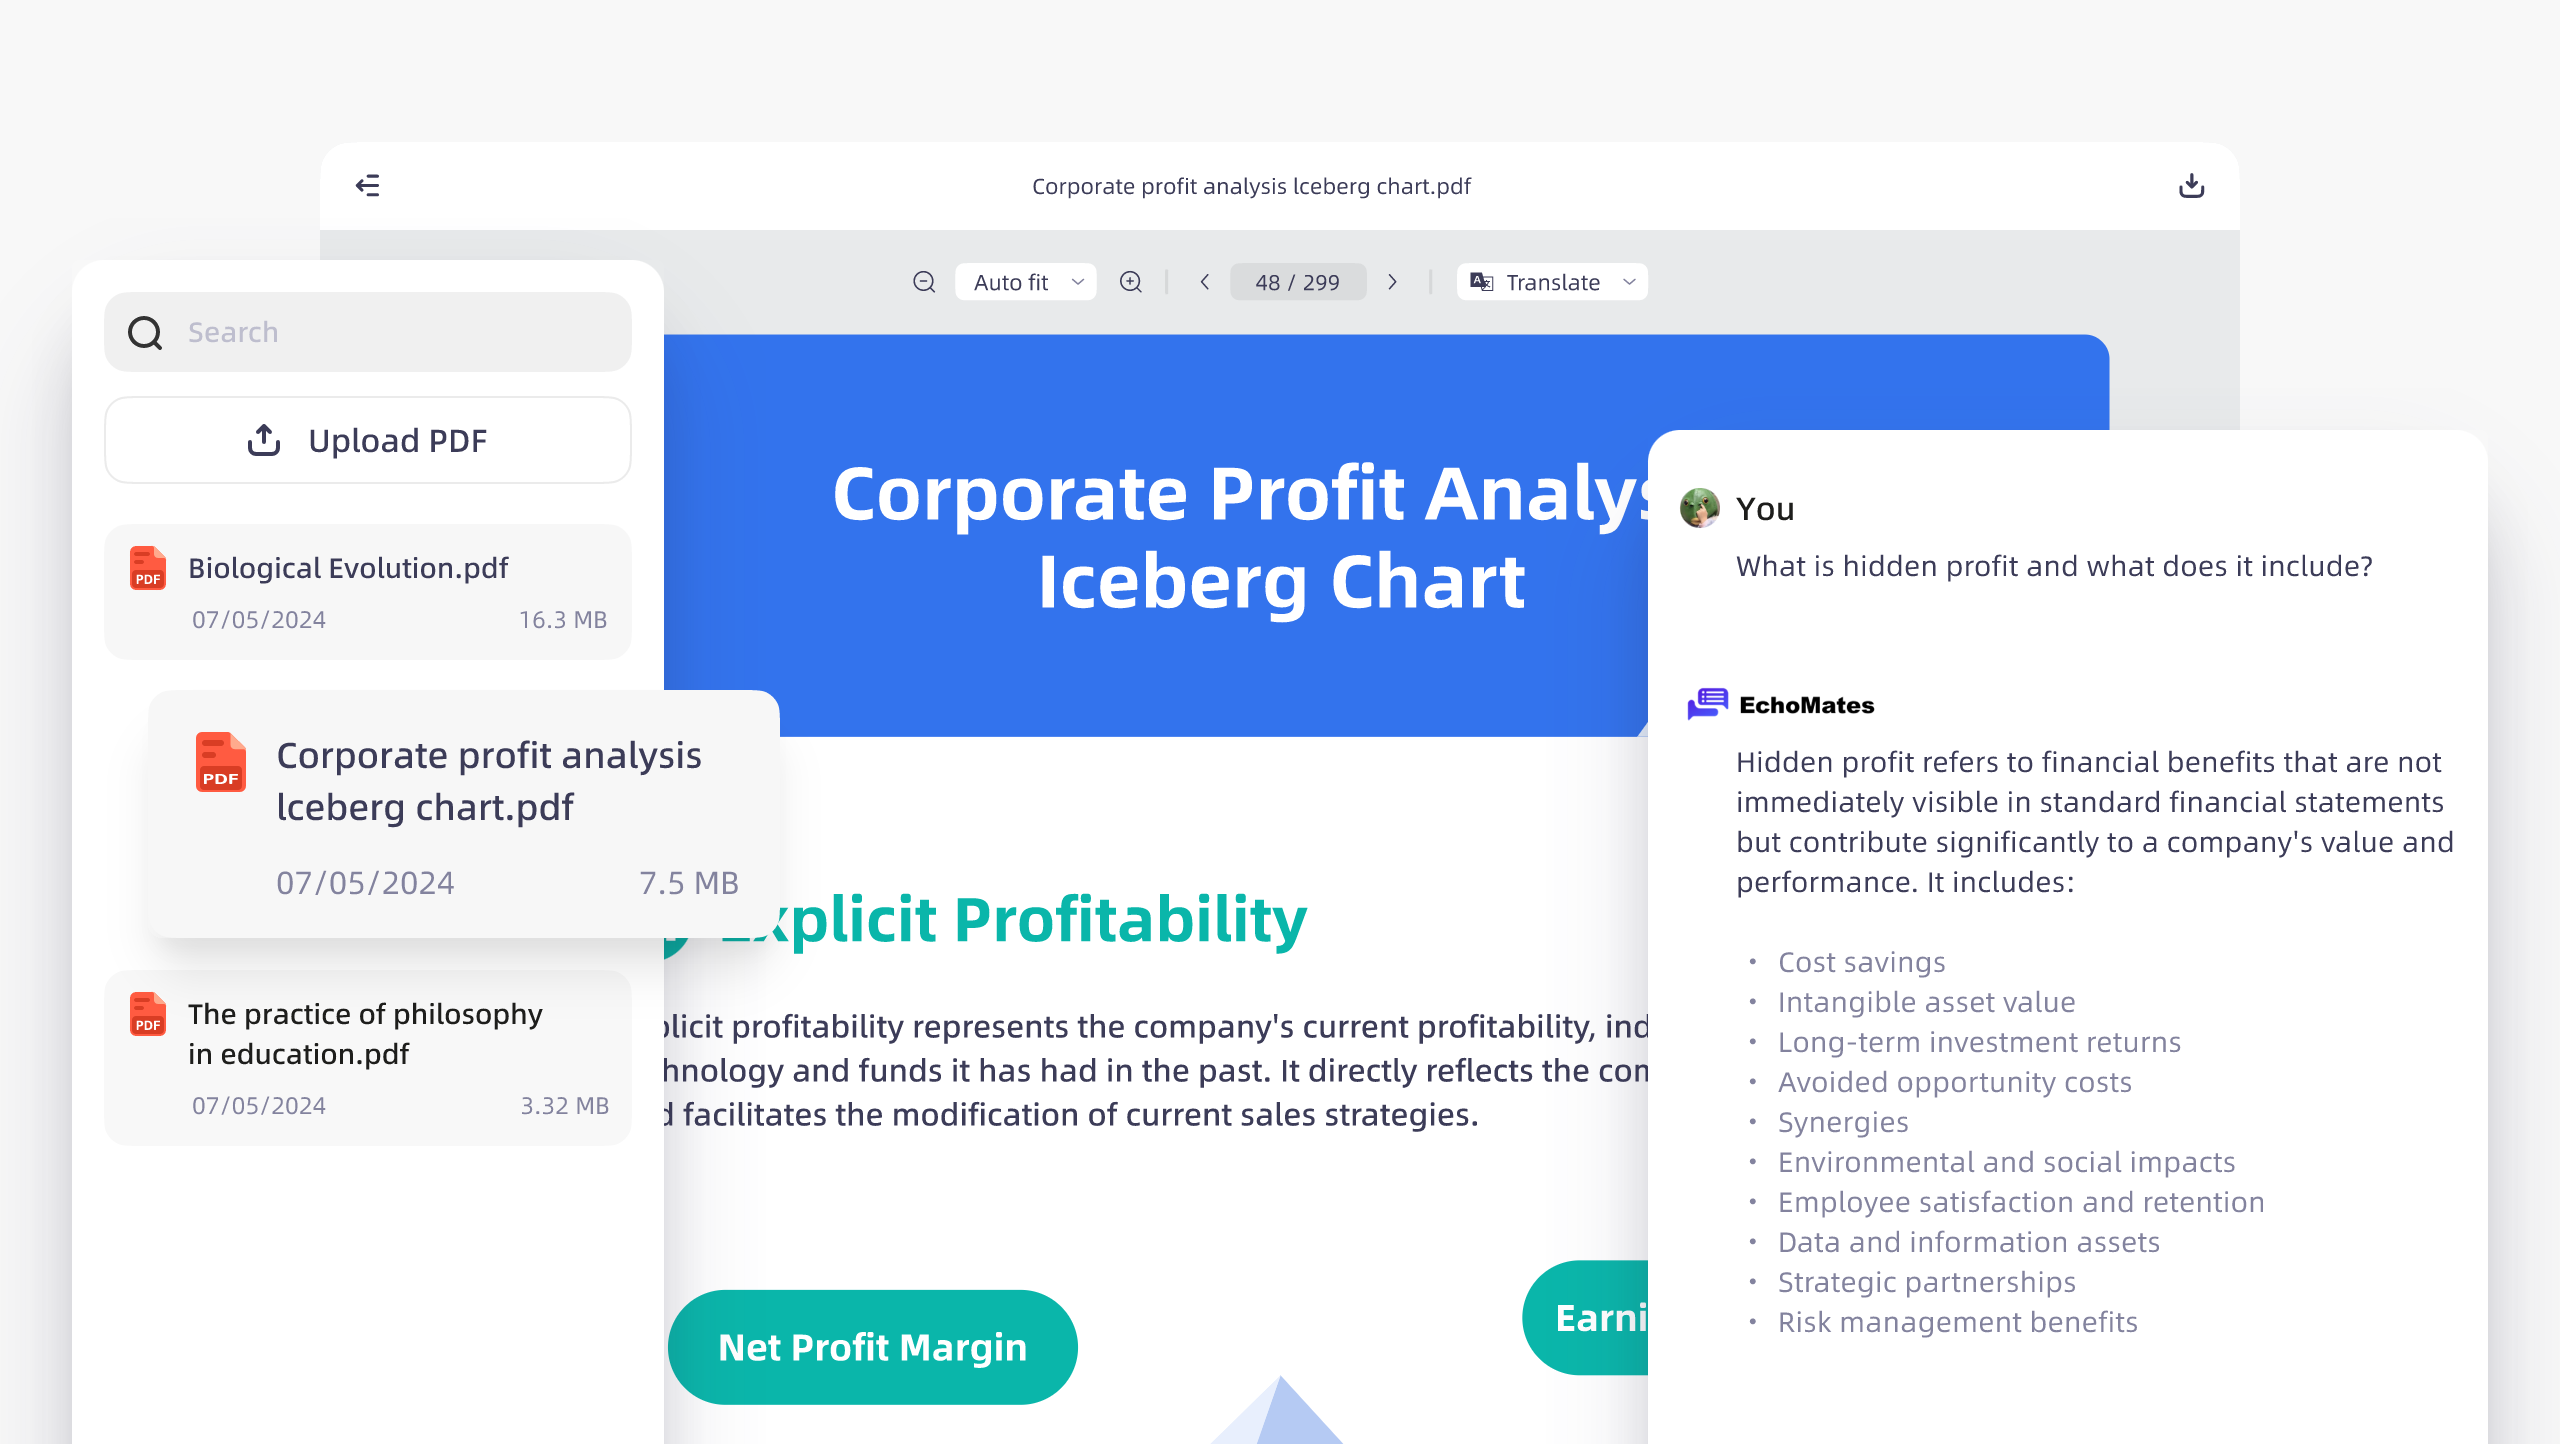The image size is (2560, 1444).
Task: Click the upload PDF icon button
Action: [264, 440]
